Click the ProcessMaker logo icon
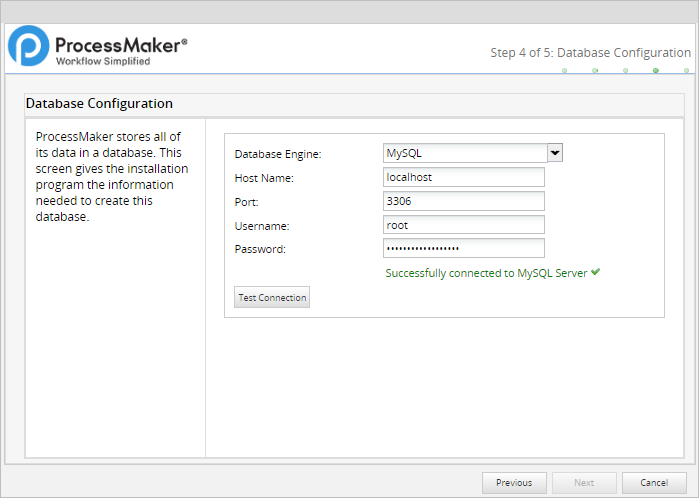 point(28,47)
